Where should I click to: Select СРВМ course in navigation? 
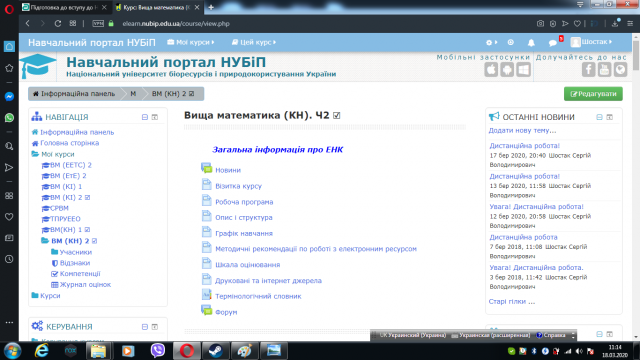pos(59,208)
